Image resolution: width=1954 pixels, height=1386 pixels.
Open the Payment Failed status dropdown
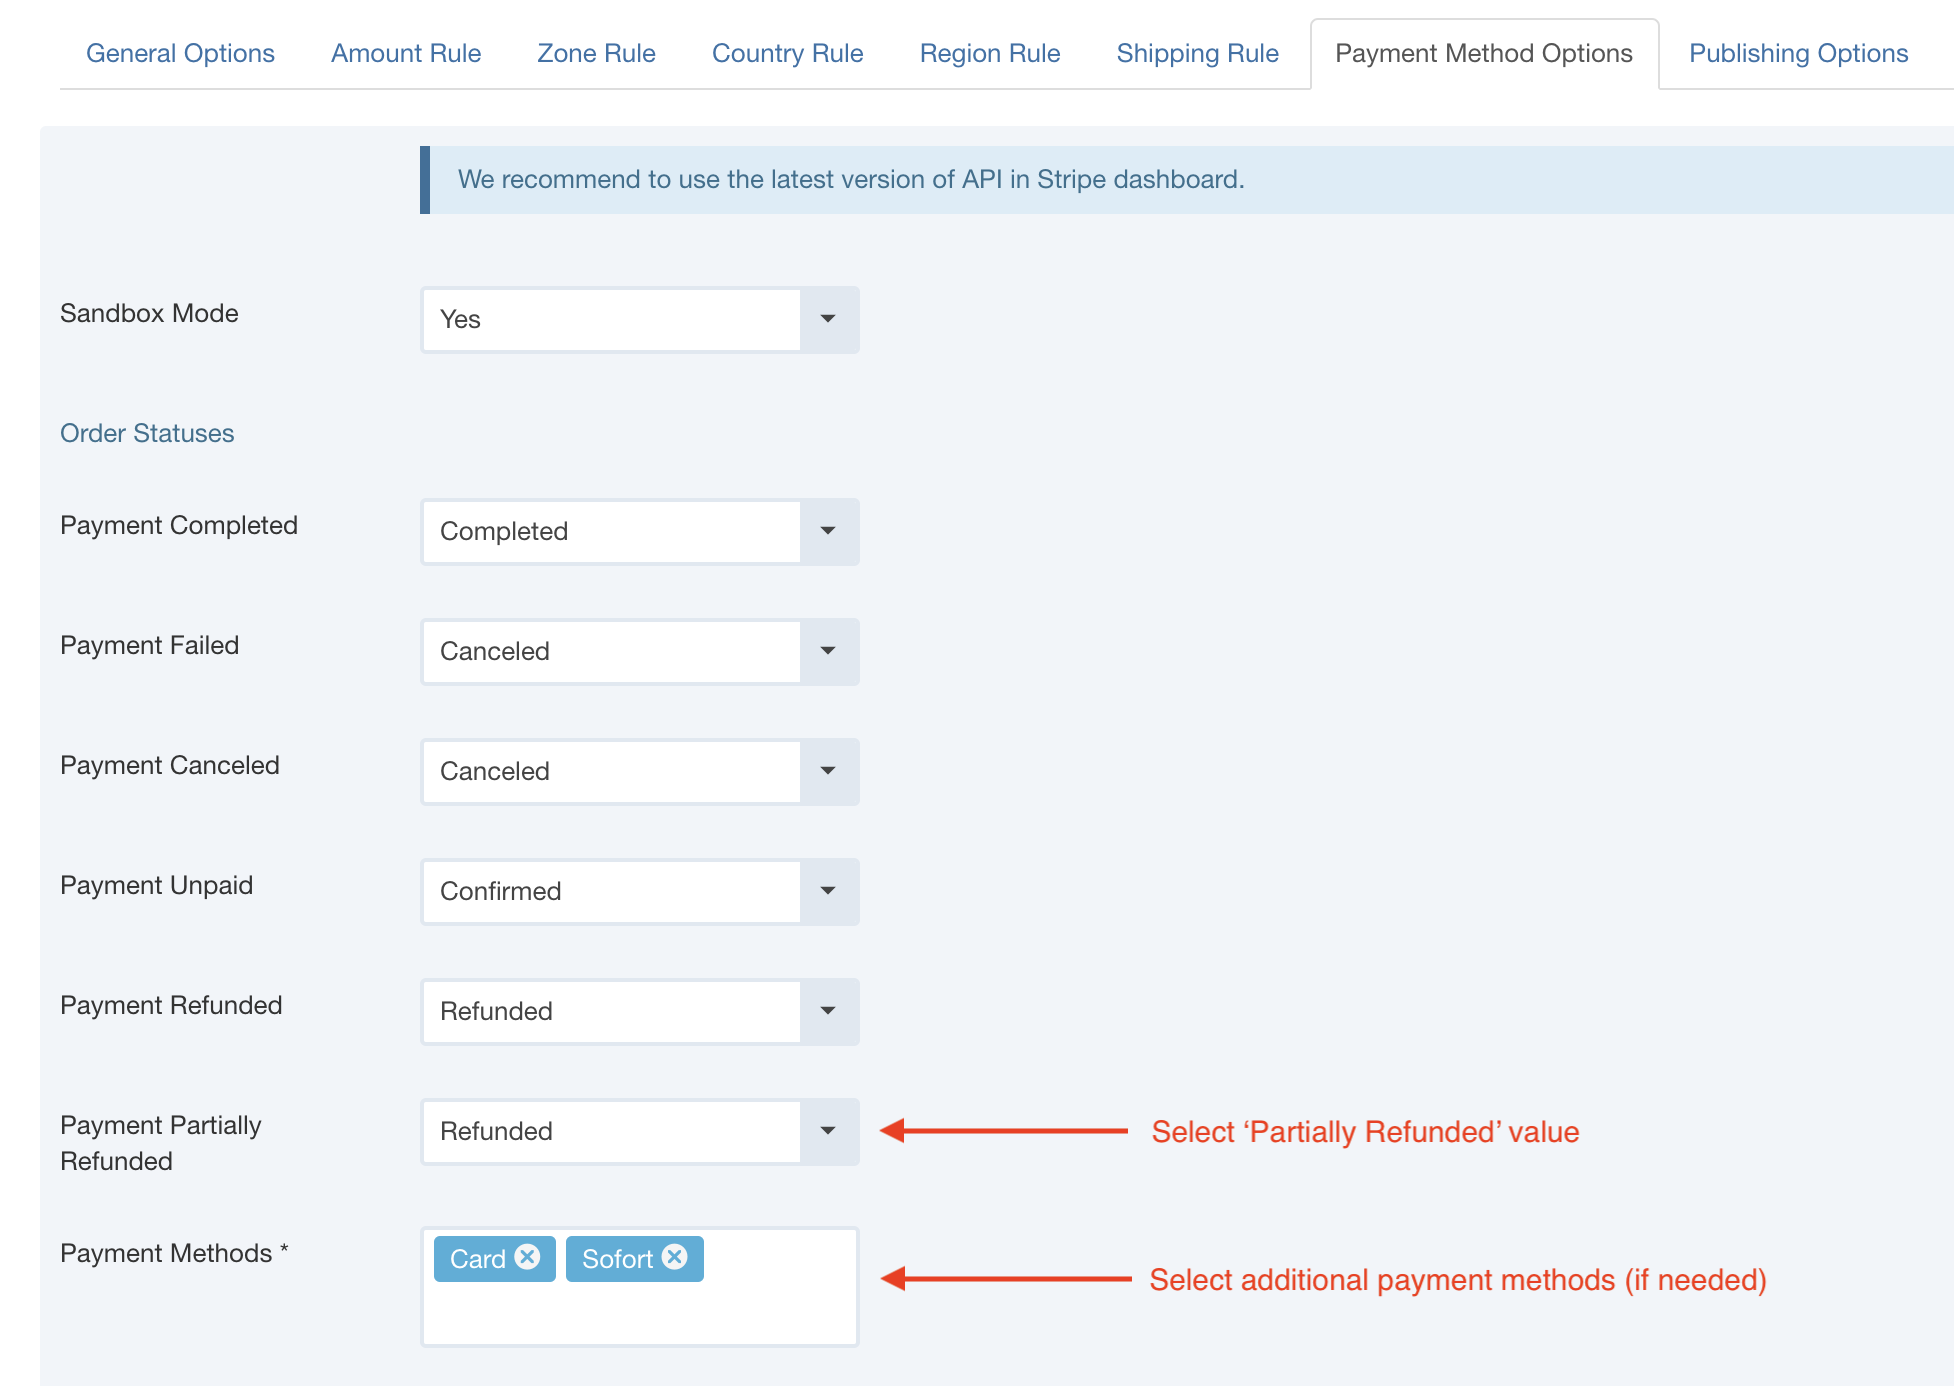(x=639, y=651)
